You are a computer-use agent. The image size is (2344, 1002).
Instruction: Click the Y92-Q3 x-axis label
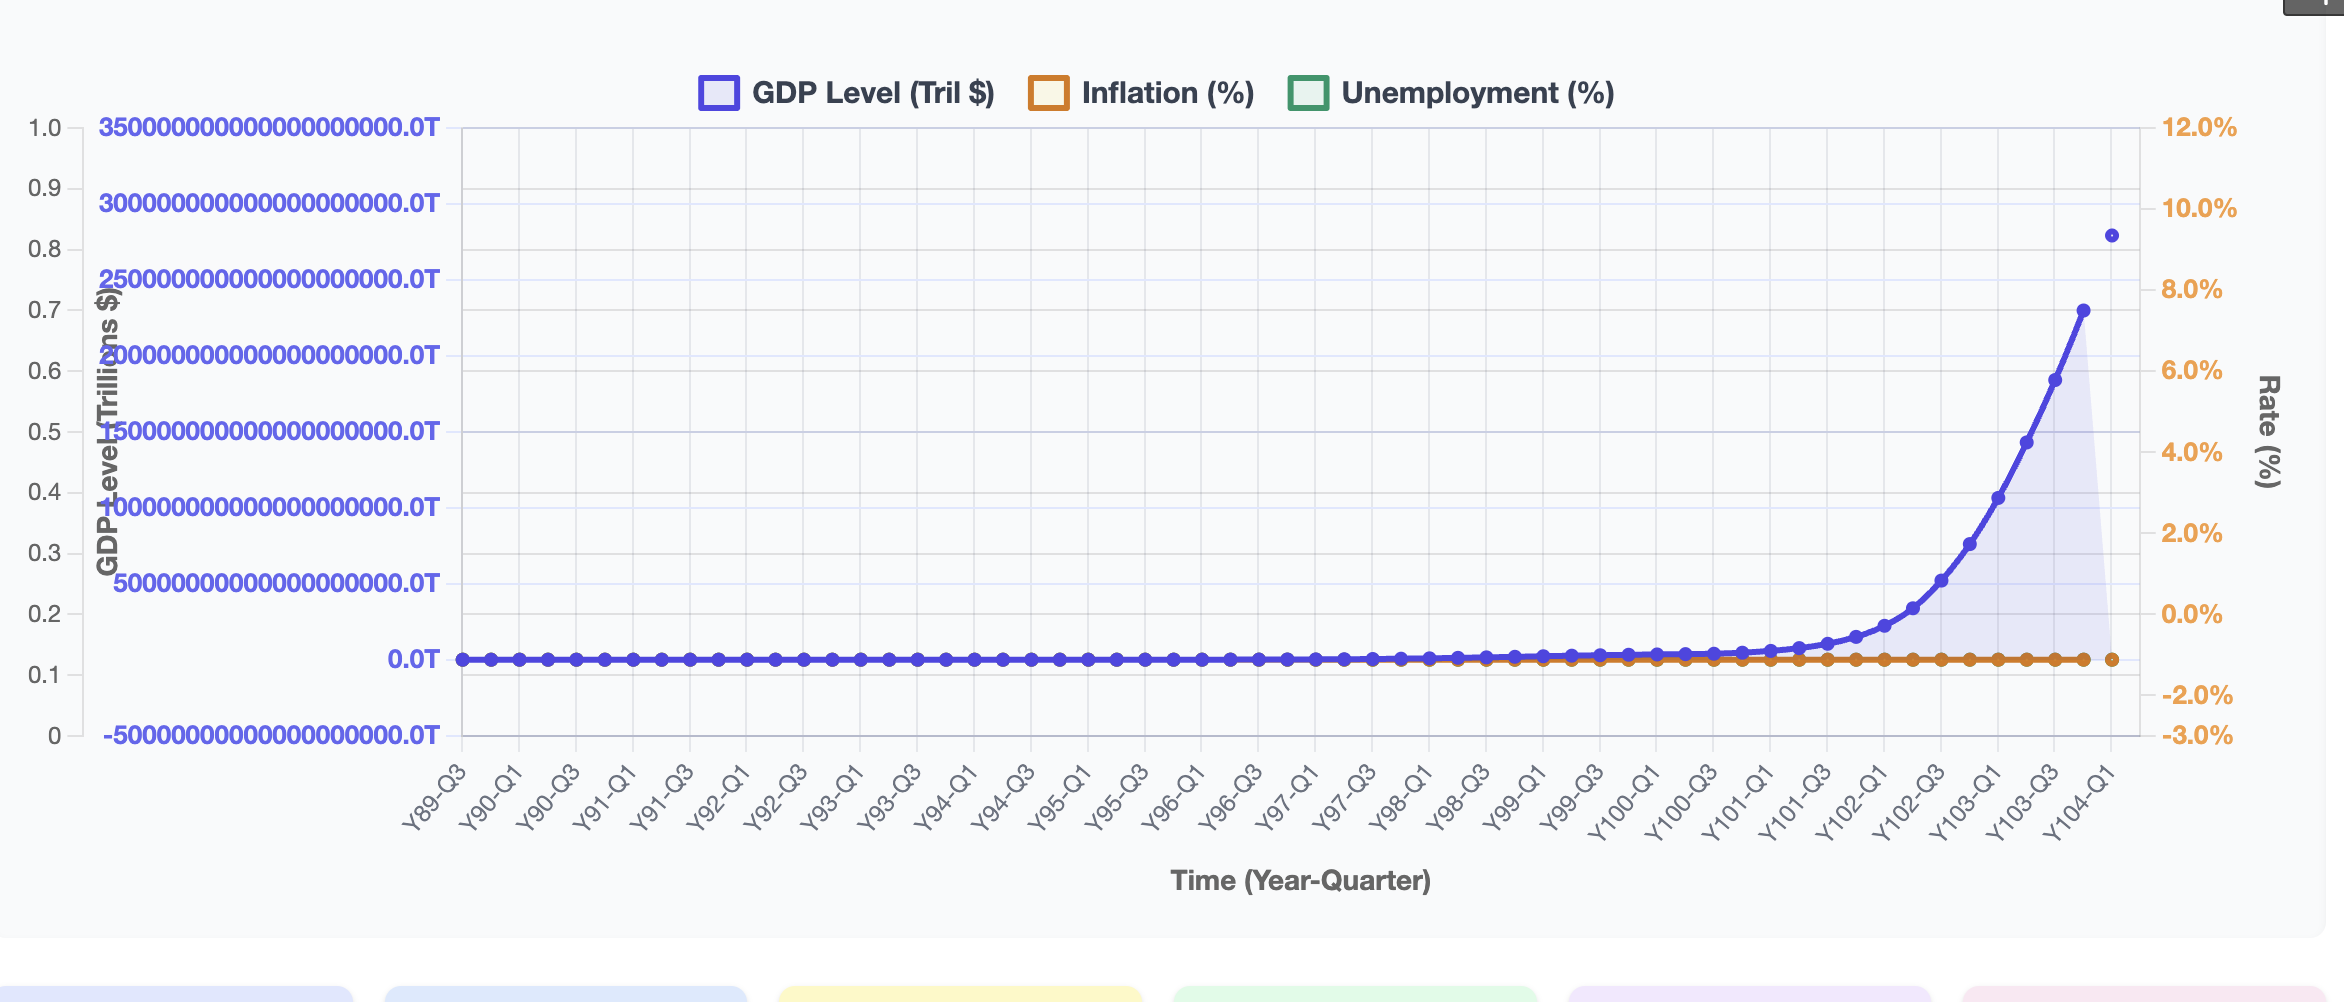(776, 797)
